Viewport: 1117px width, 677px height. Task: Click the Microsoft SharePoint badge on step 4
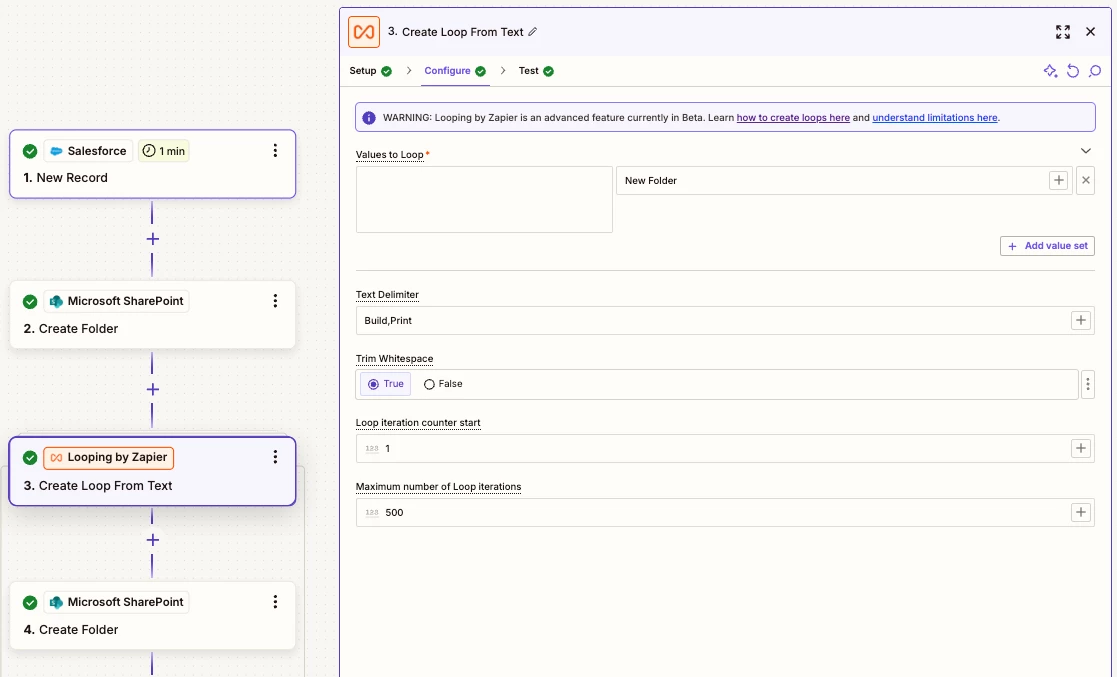pyautogui.click(x=117, y=601)
